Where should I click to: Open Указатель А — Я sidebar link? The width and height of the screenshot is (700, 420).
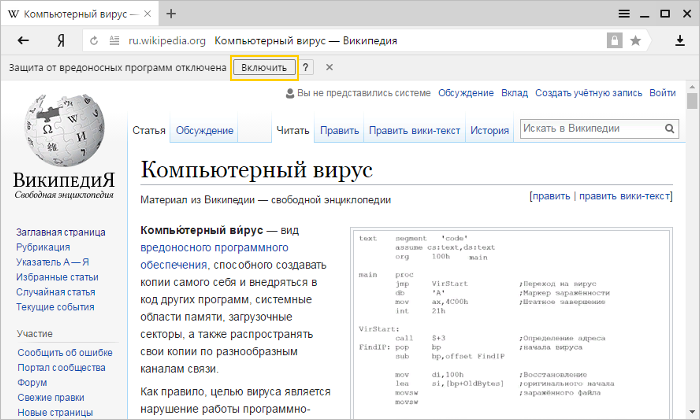53,262
